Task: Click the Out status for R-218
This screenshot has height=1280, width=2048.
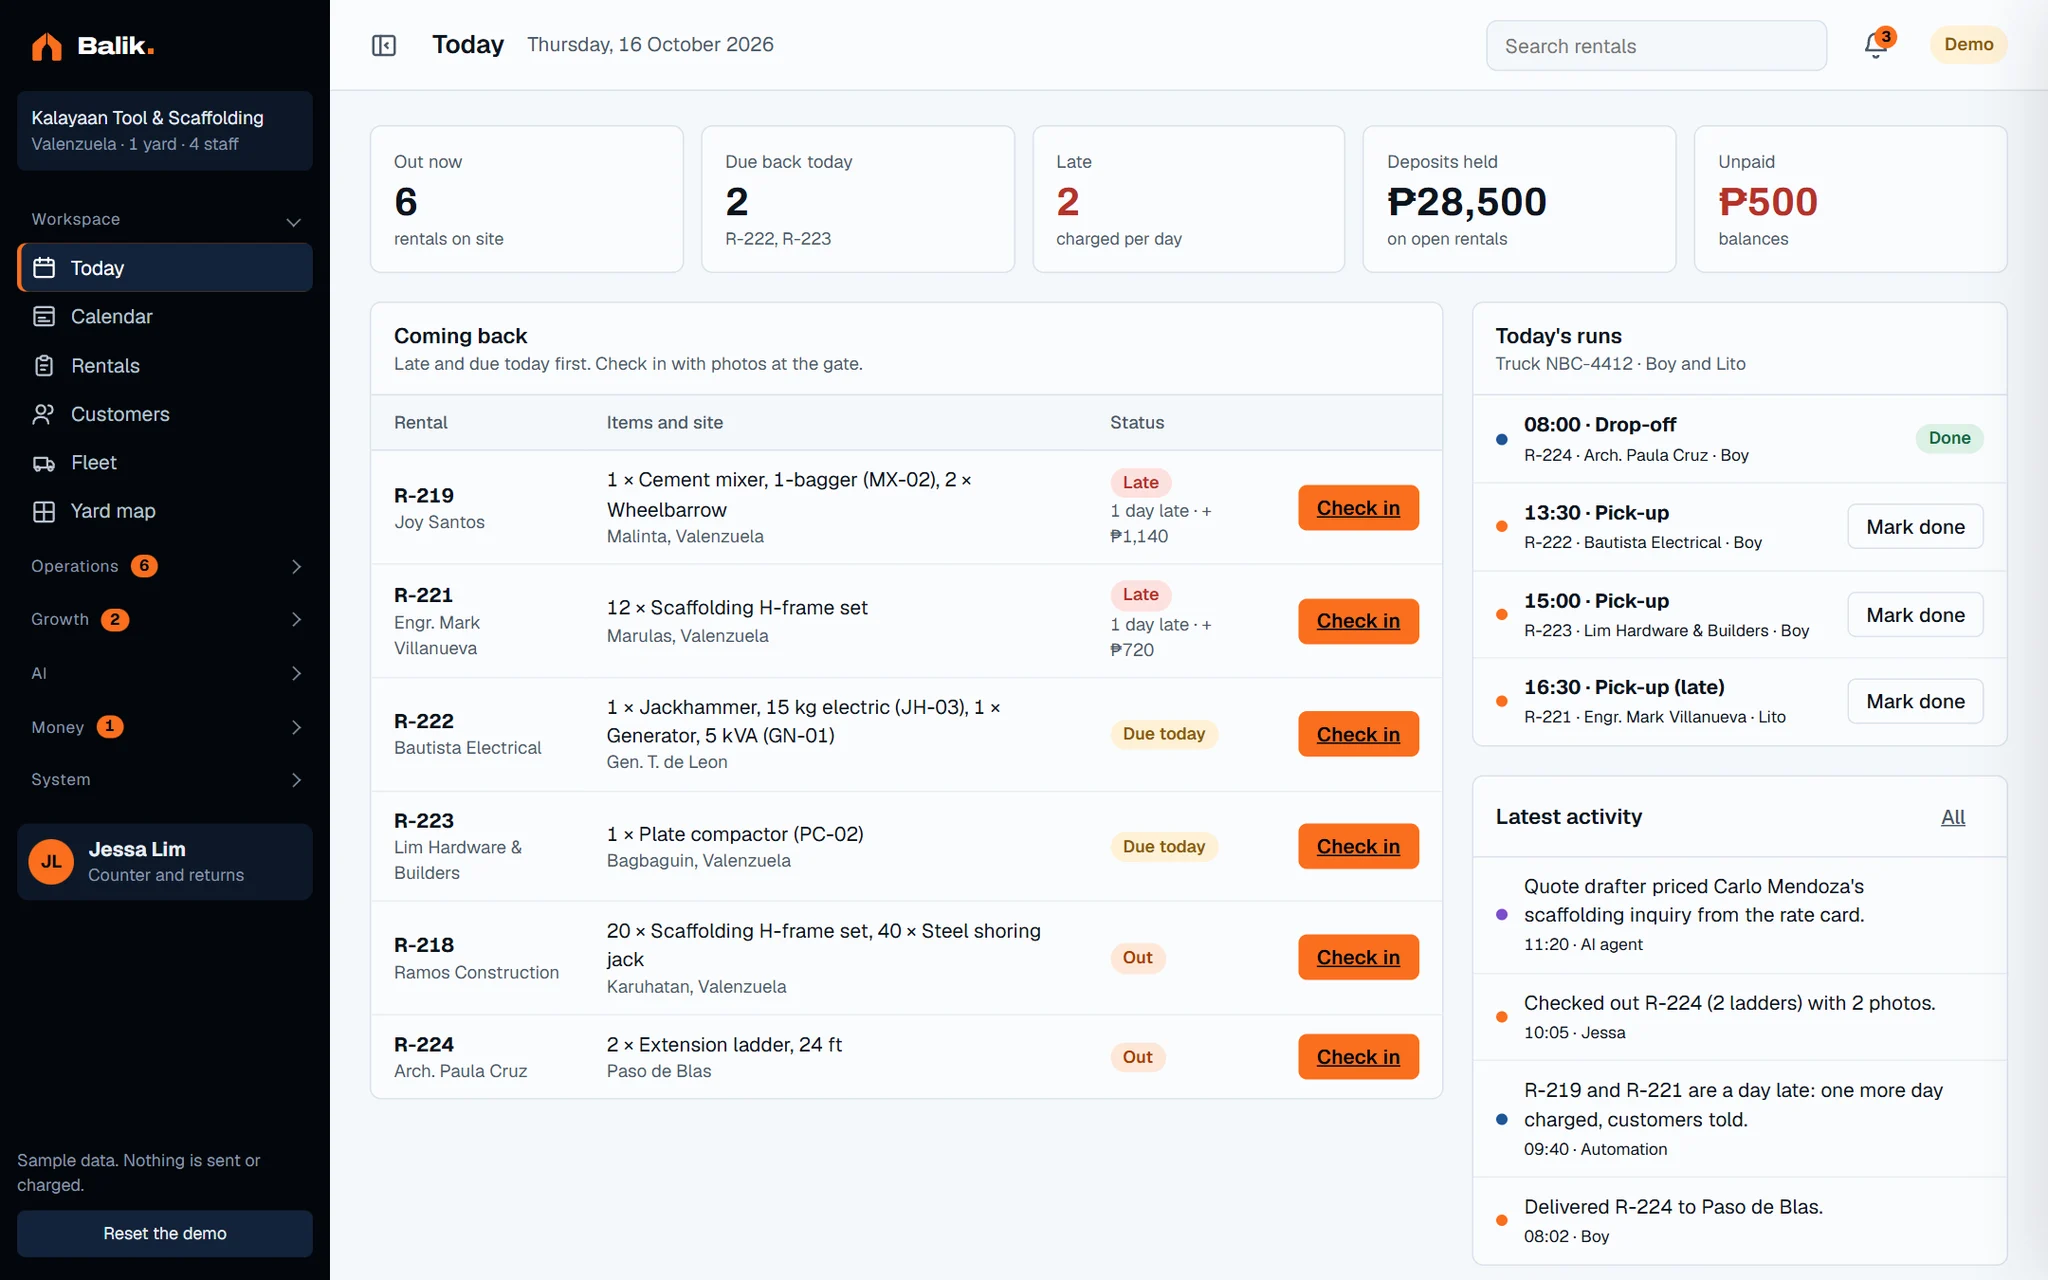Action: pos(1138,957)
